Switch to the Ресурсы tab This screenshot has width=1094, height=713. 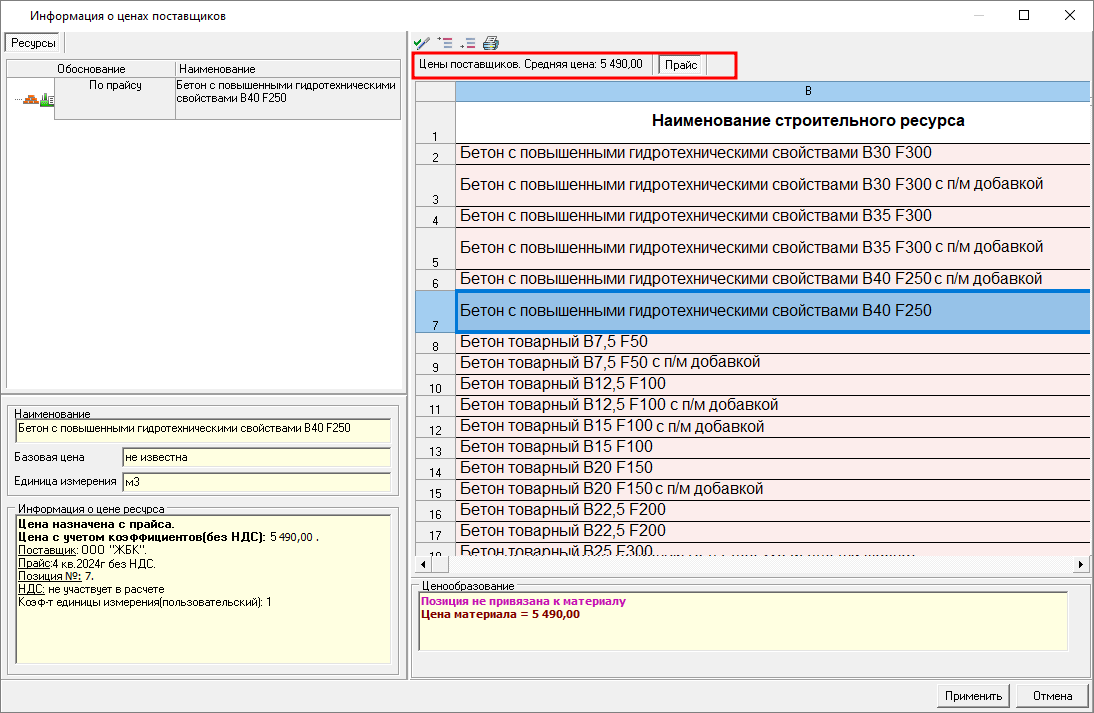(34, 43)
